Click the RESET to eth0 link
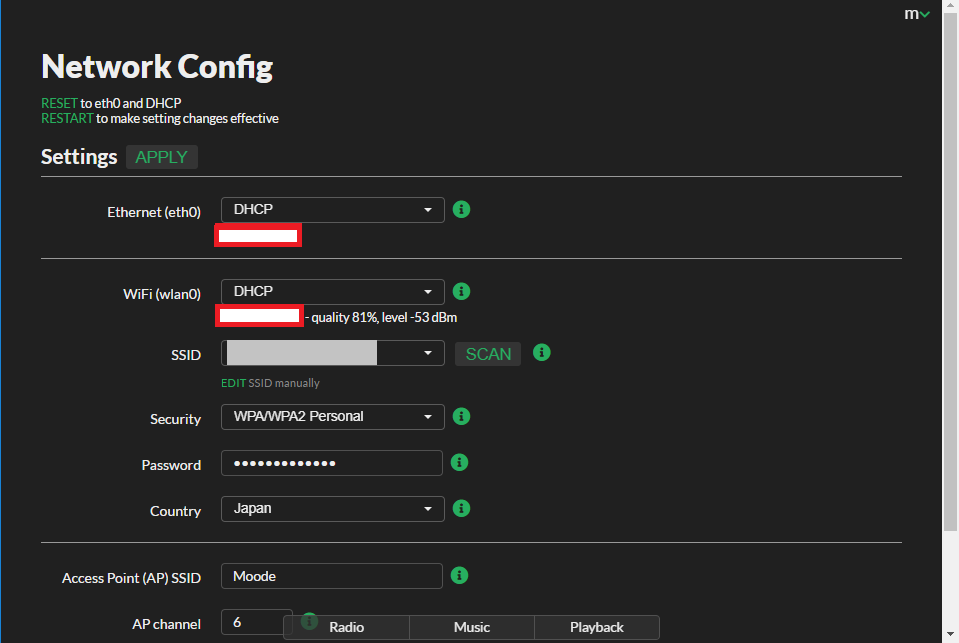This screenshot has width=959, height=643. (59, 103)
